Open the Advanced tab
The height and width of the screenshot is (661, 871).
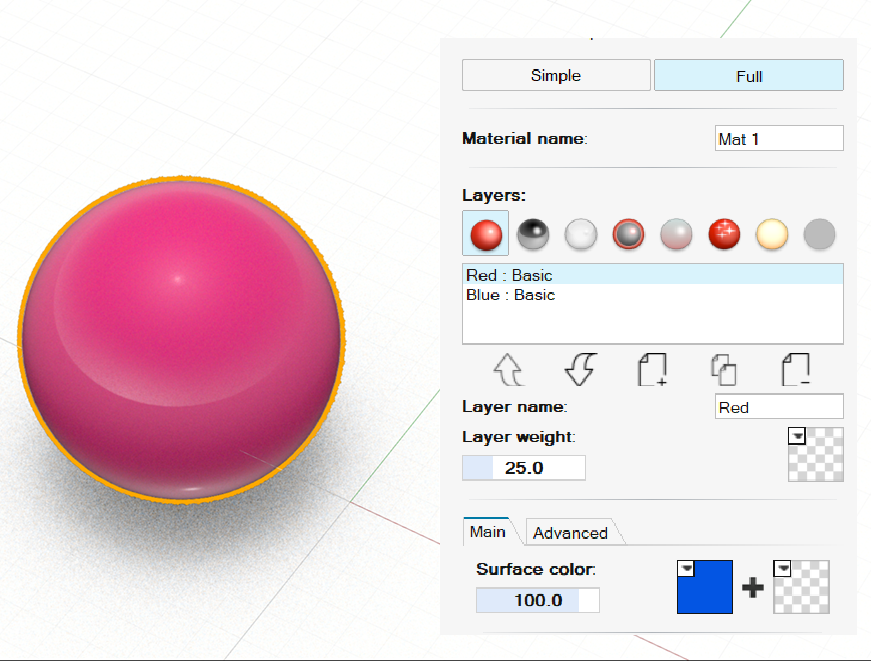pos(570,533)
